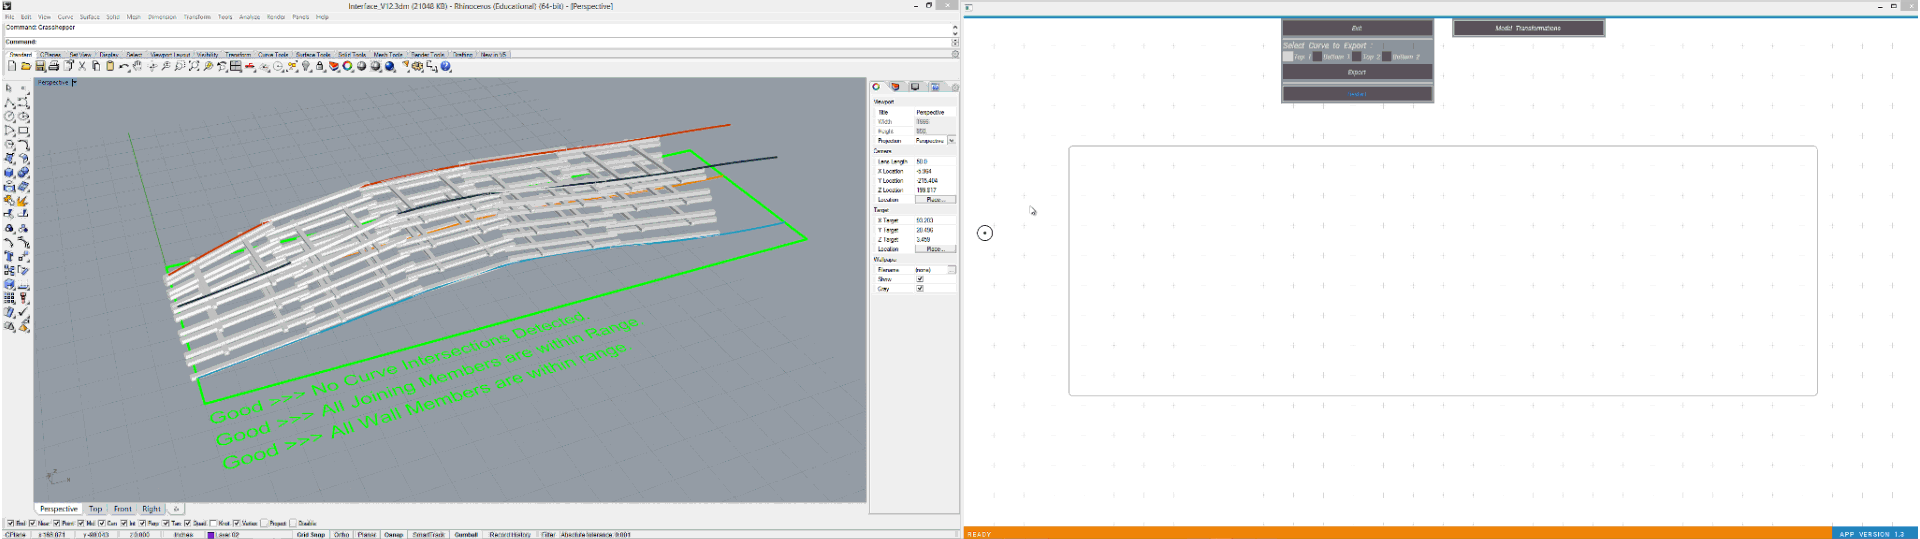Screen dimensions: 1920x539
Task: Click the blue-text button below Export
Action: [x=1357, y=94]
